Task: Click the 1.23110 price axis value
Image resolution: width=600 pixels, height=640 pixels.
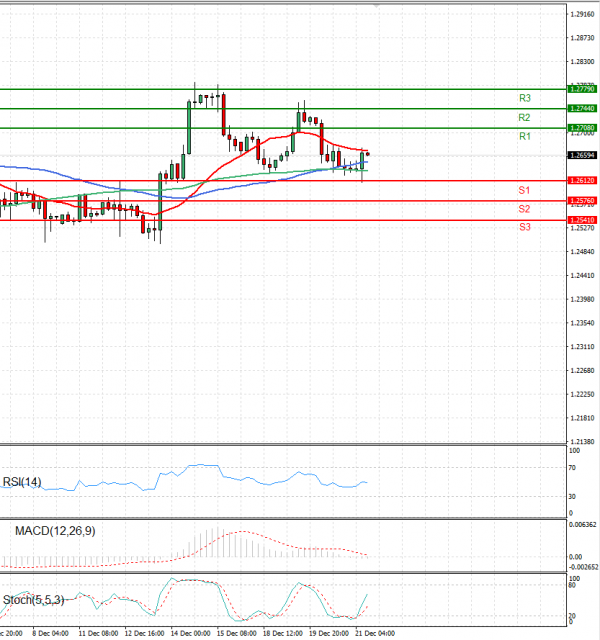Action: click(582, 347)
